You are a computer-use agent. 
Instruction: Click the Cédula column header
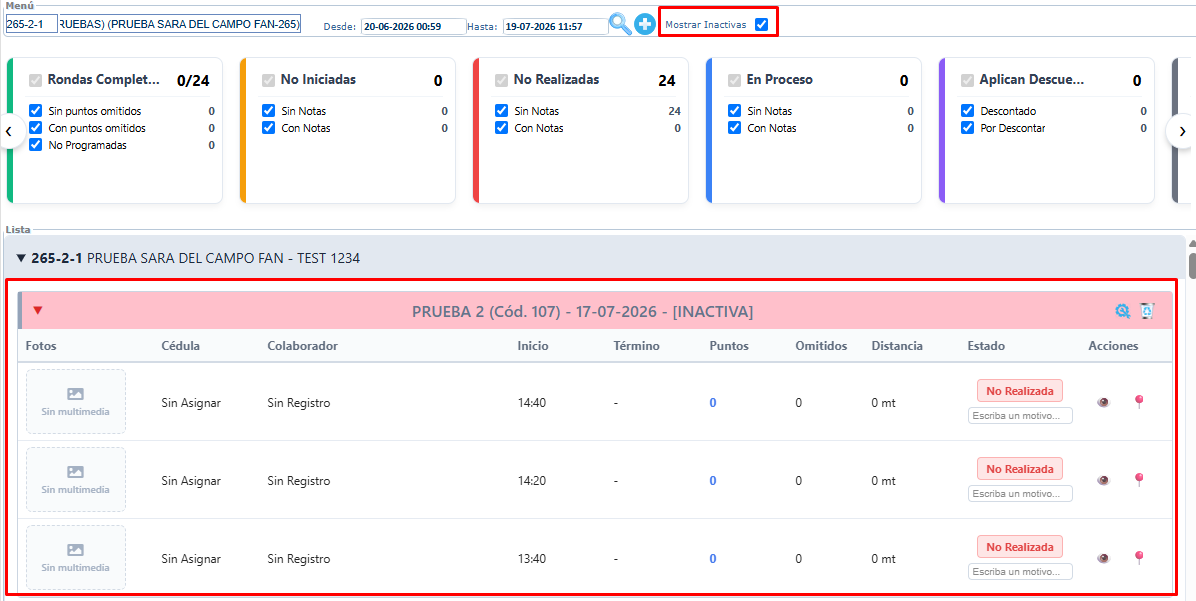[x=181, y=346]
